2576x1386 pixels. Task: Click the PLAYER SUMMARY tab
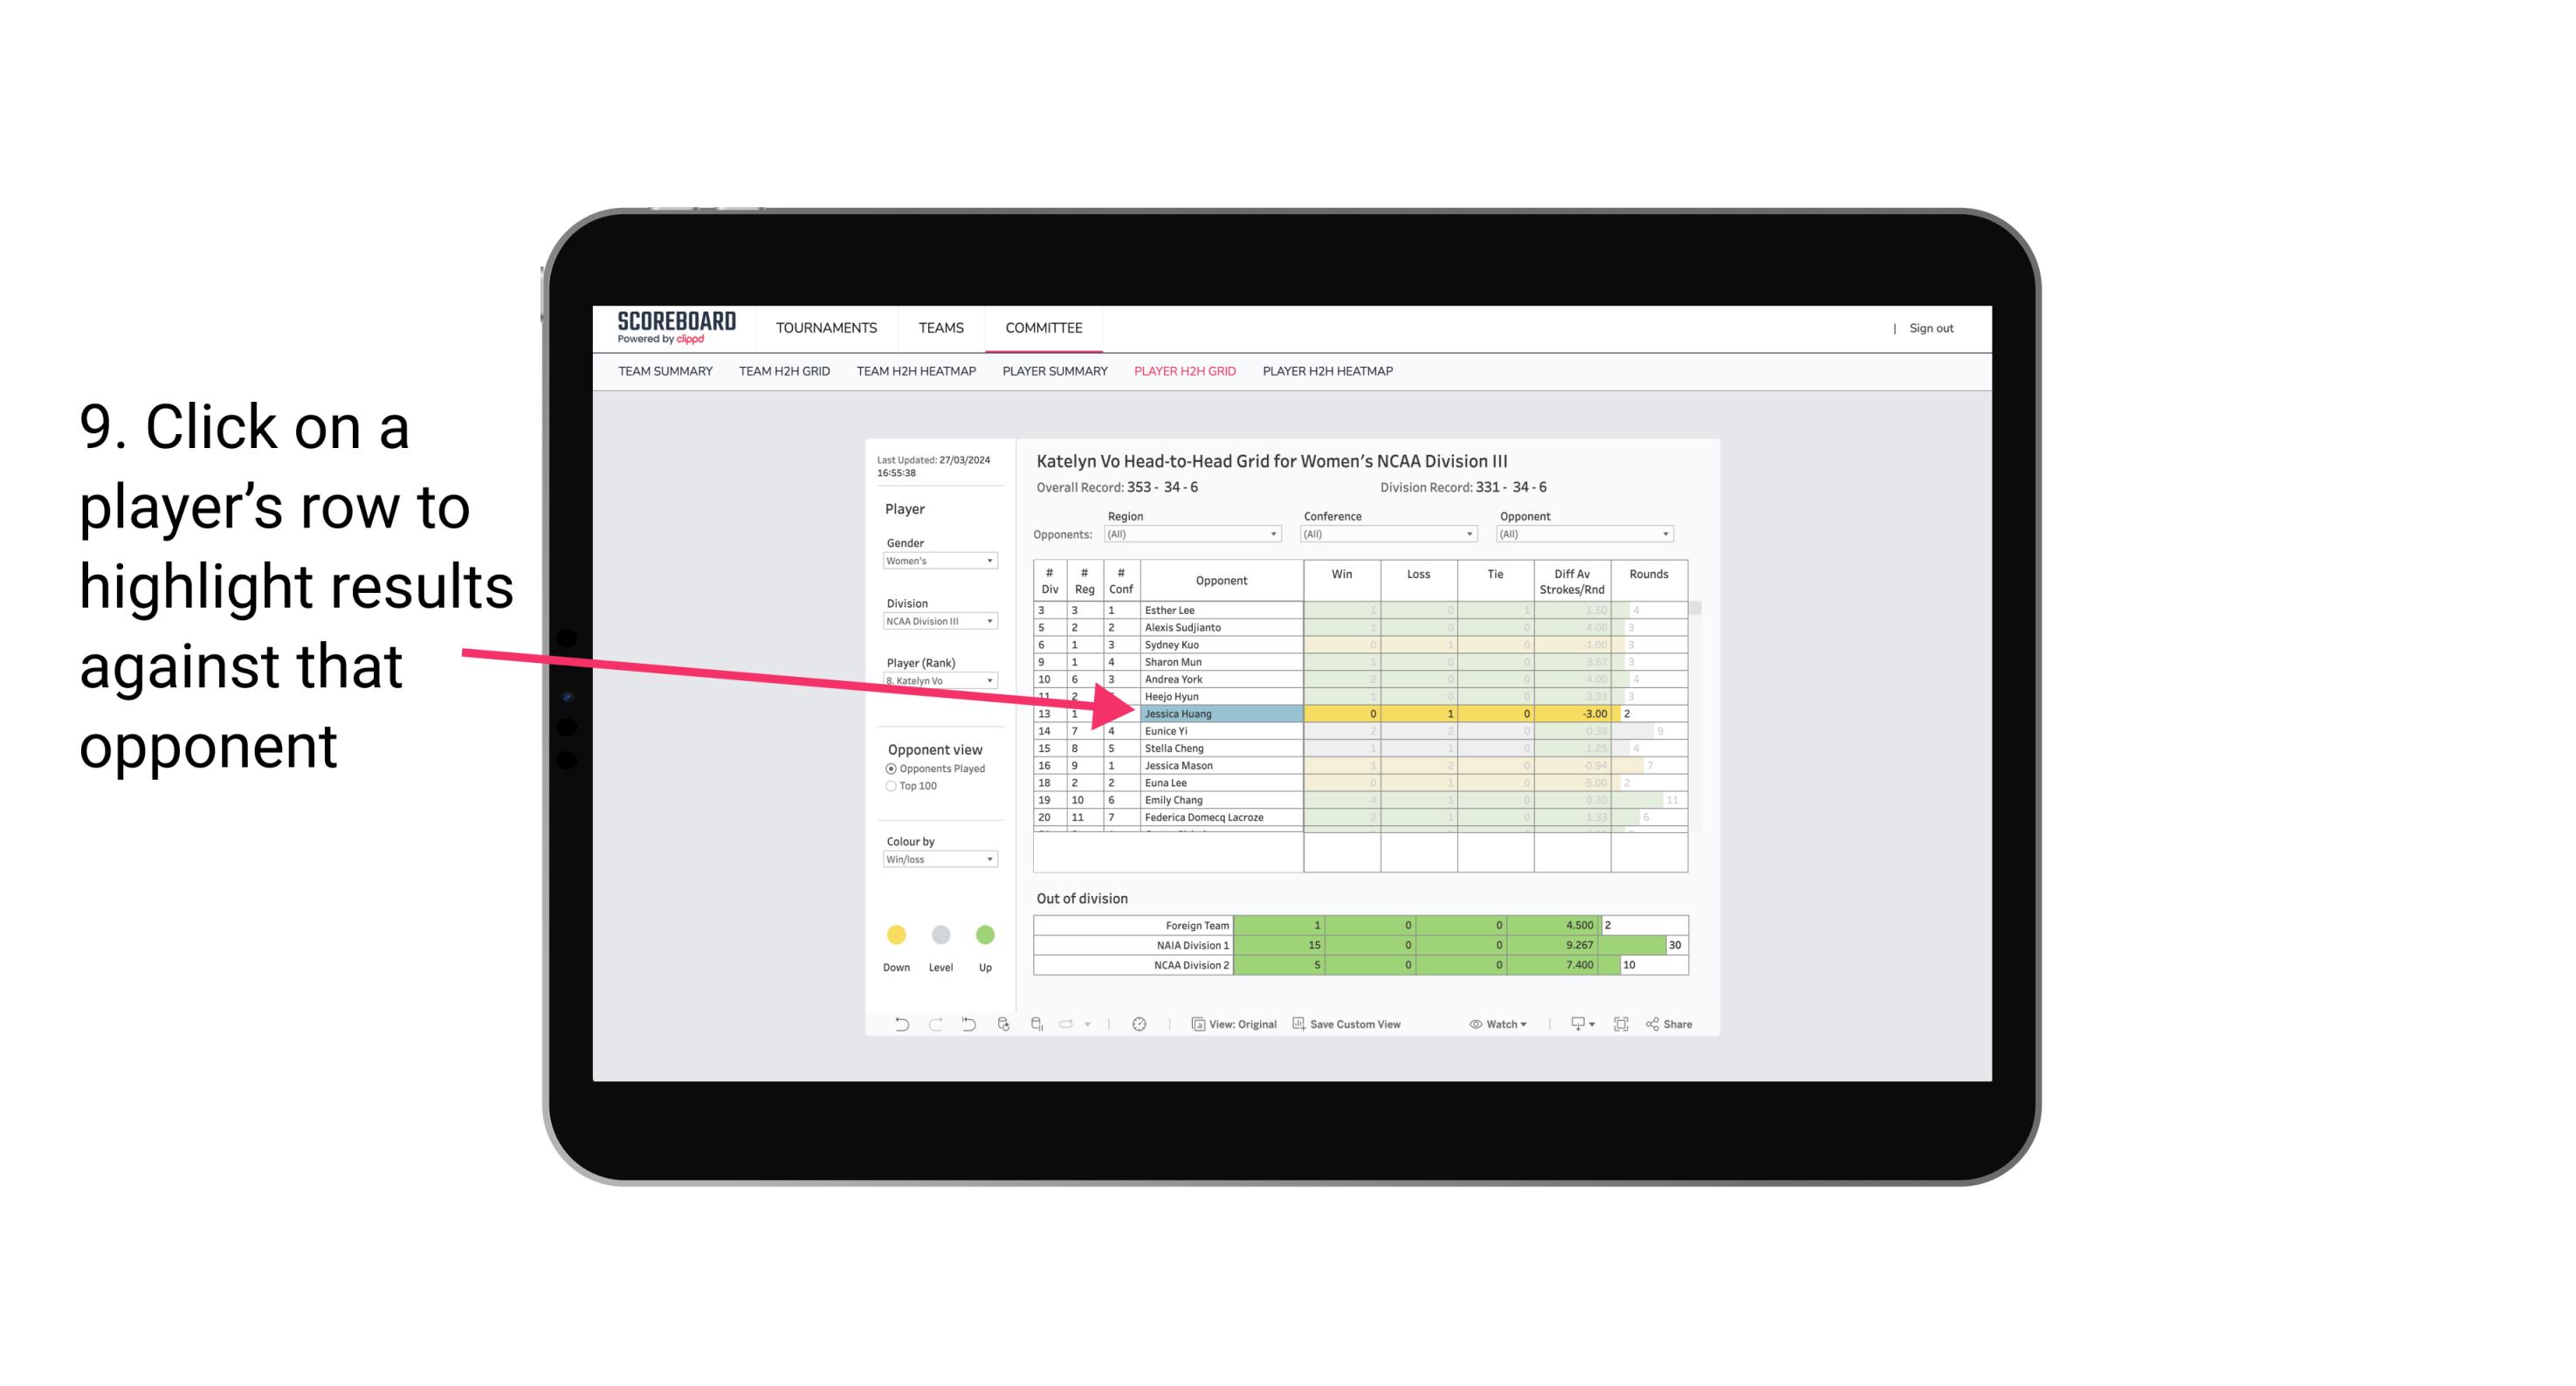(x=1052, y=372)
